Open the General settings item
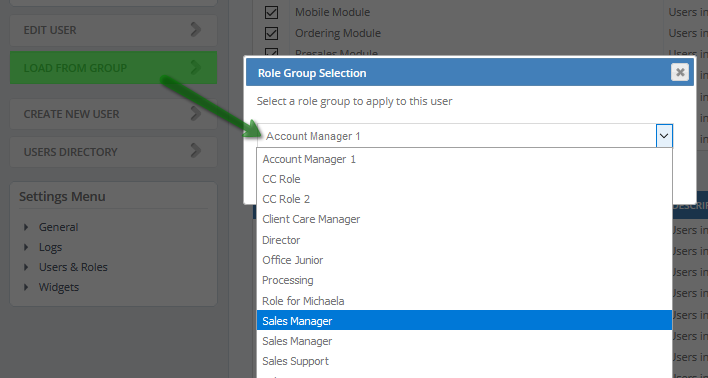The height and width of the screenshot is (378, 708). coord(58,227)
